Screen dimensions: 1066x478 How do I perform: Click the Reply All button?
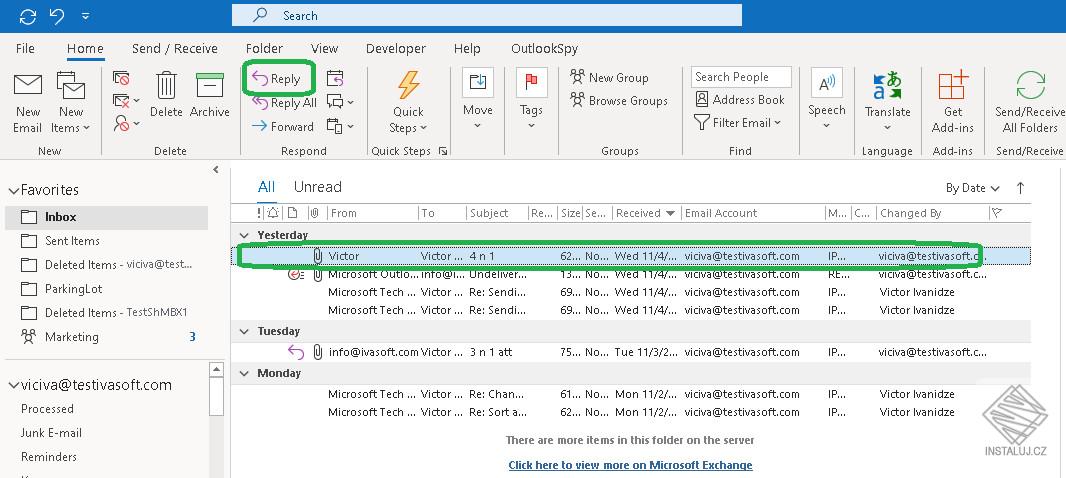pos(284,103)
